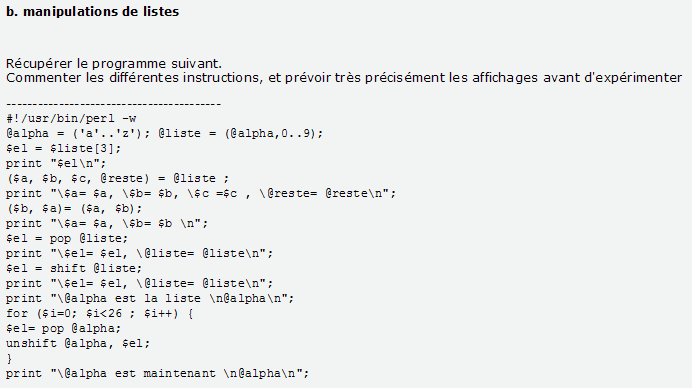Click the print line '\@alpha est la liste'
The image size is (692, 388).
pos(150,298)
